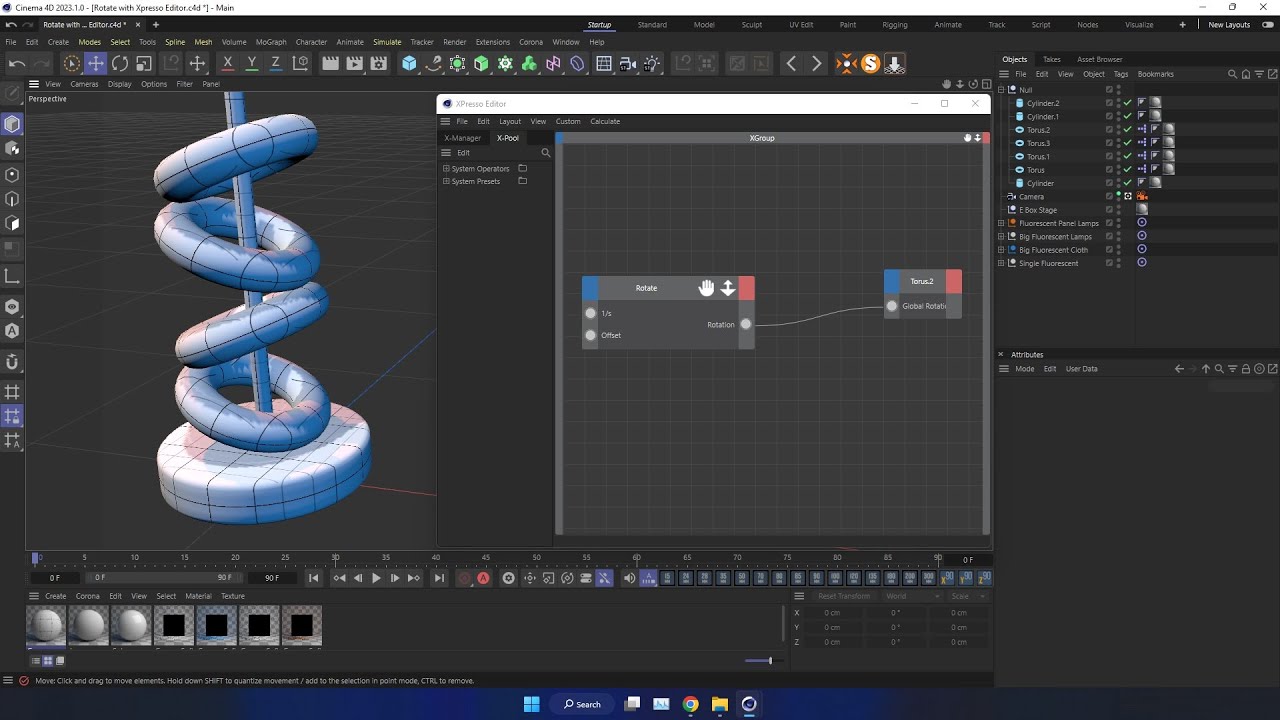Click the Light object icon

[652, 64]
